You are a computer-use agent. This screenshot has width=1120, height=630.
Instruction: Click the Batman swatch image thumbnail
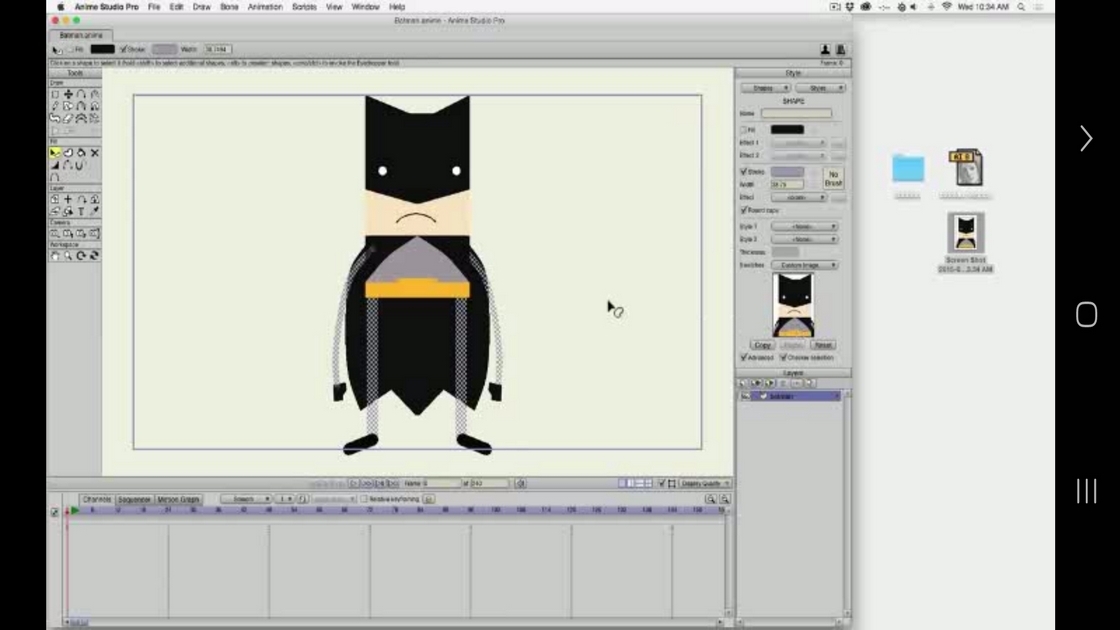(794, 306)
